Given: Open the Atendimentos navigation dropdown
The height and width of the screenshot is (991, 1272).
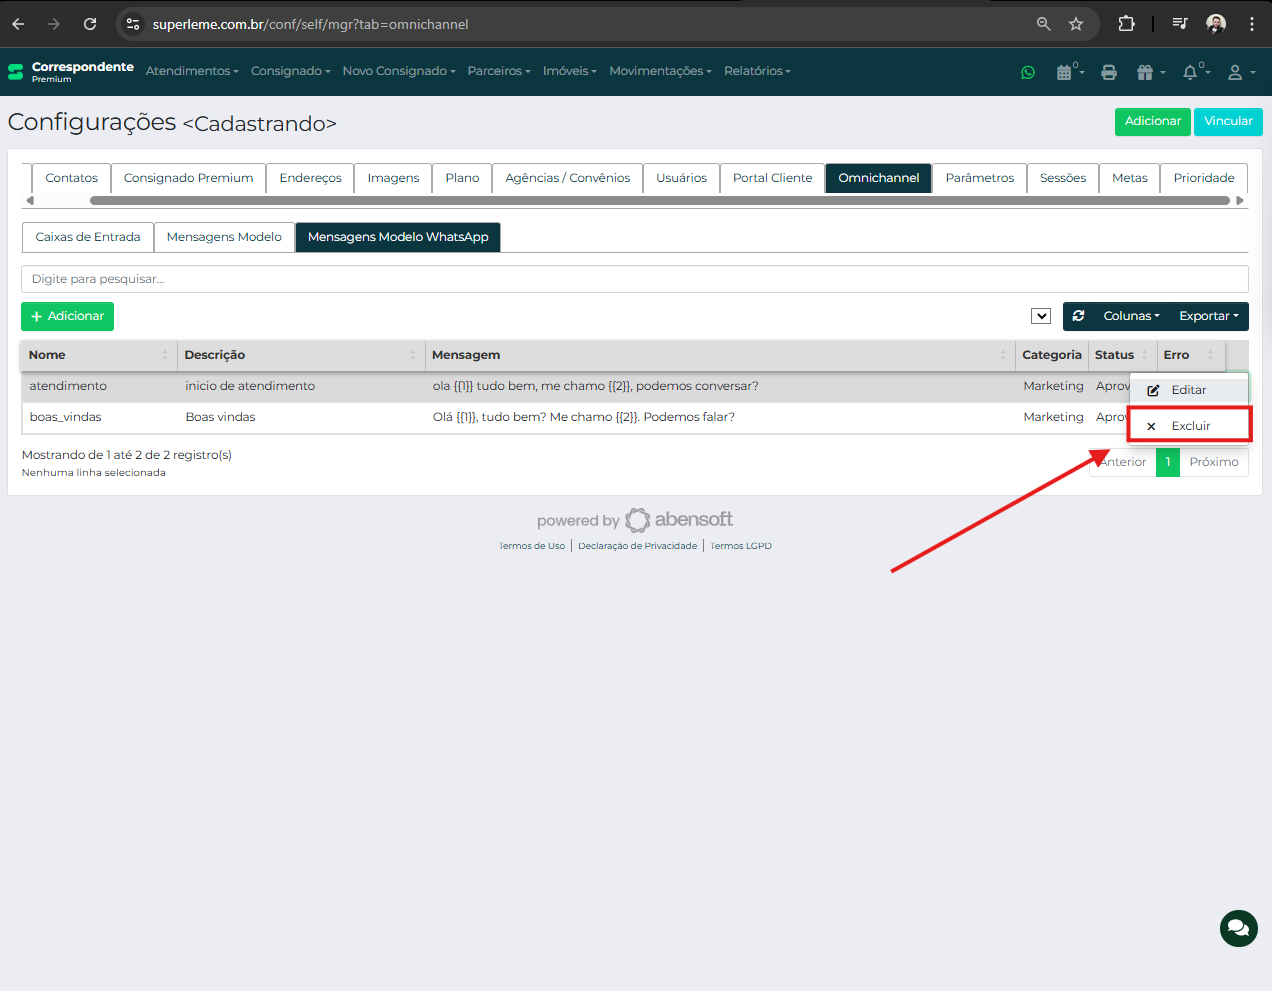Looking at the screenshot, I should tap(192, 71).
